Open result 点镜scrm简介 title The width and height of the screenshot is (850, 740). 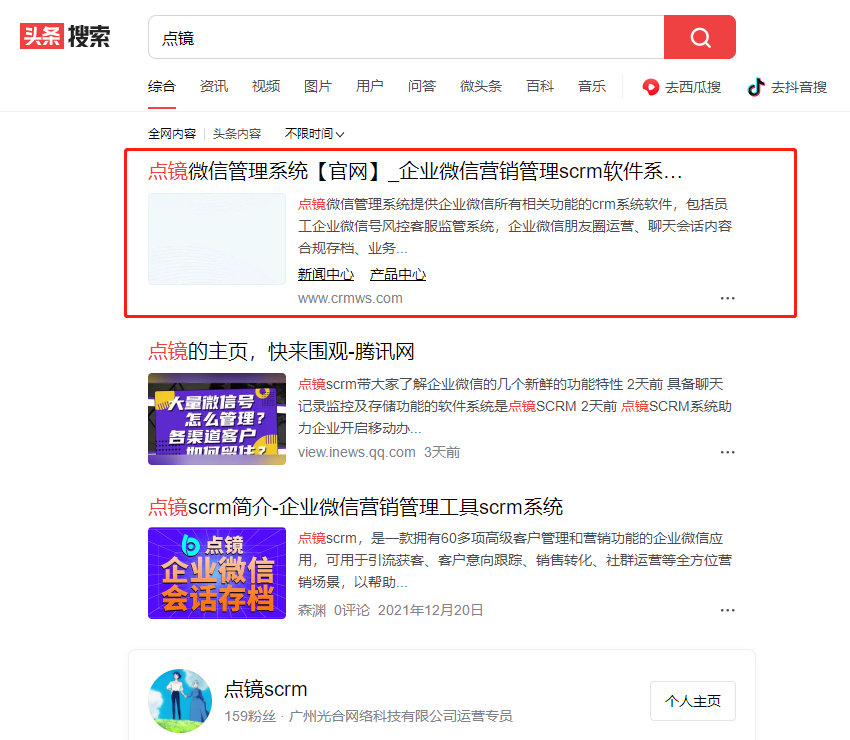tap(356, 507)
